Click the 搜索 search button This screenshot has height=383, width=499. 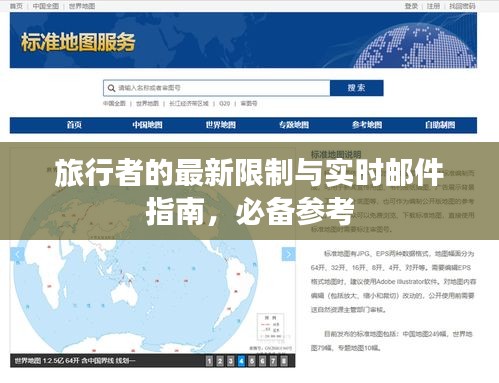pyautogui.click(x=356, y=88)
